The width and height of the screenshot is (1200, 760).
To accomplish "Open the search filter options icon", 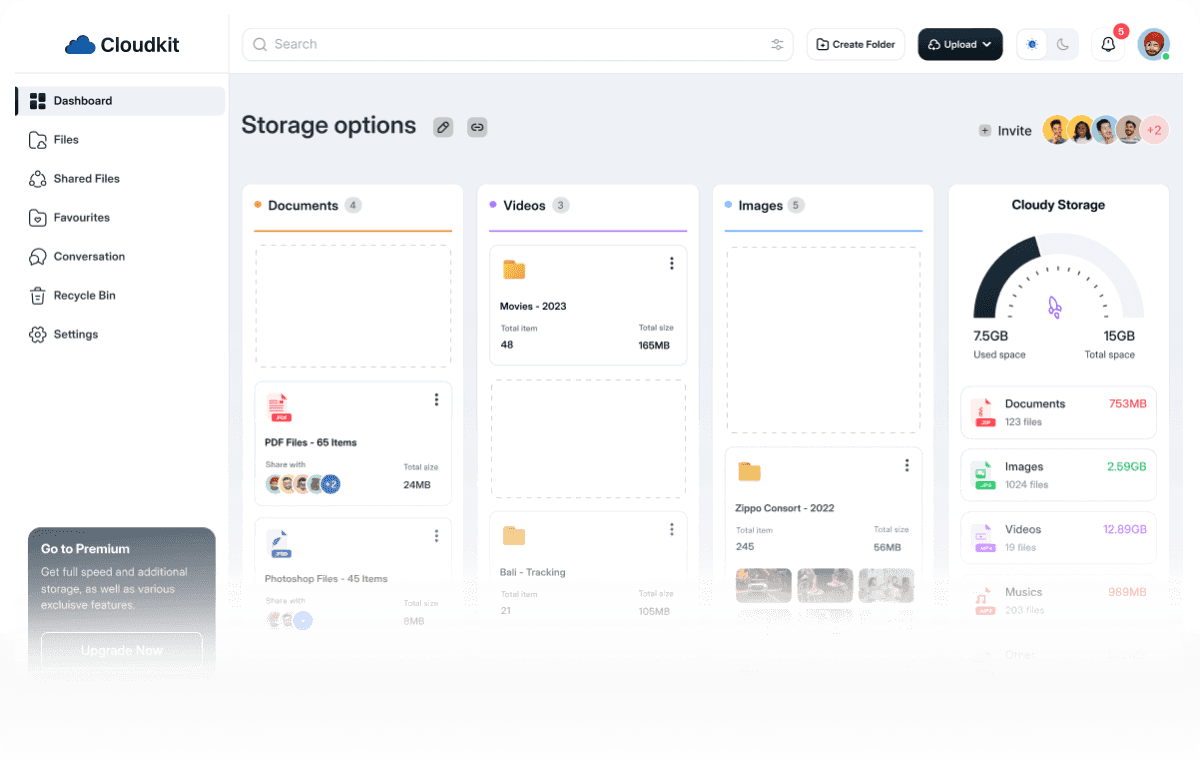I will point(777,44).
